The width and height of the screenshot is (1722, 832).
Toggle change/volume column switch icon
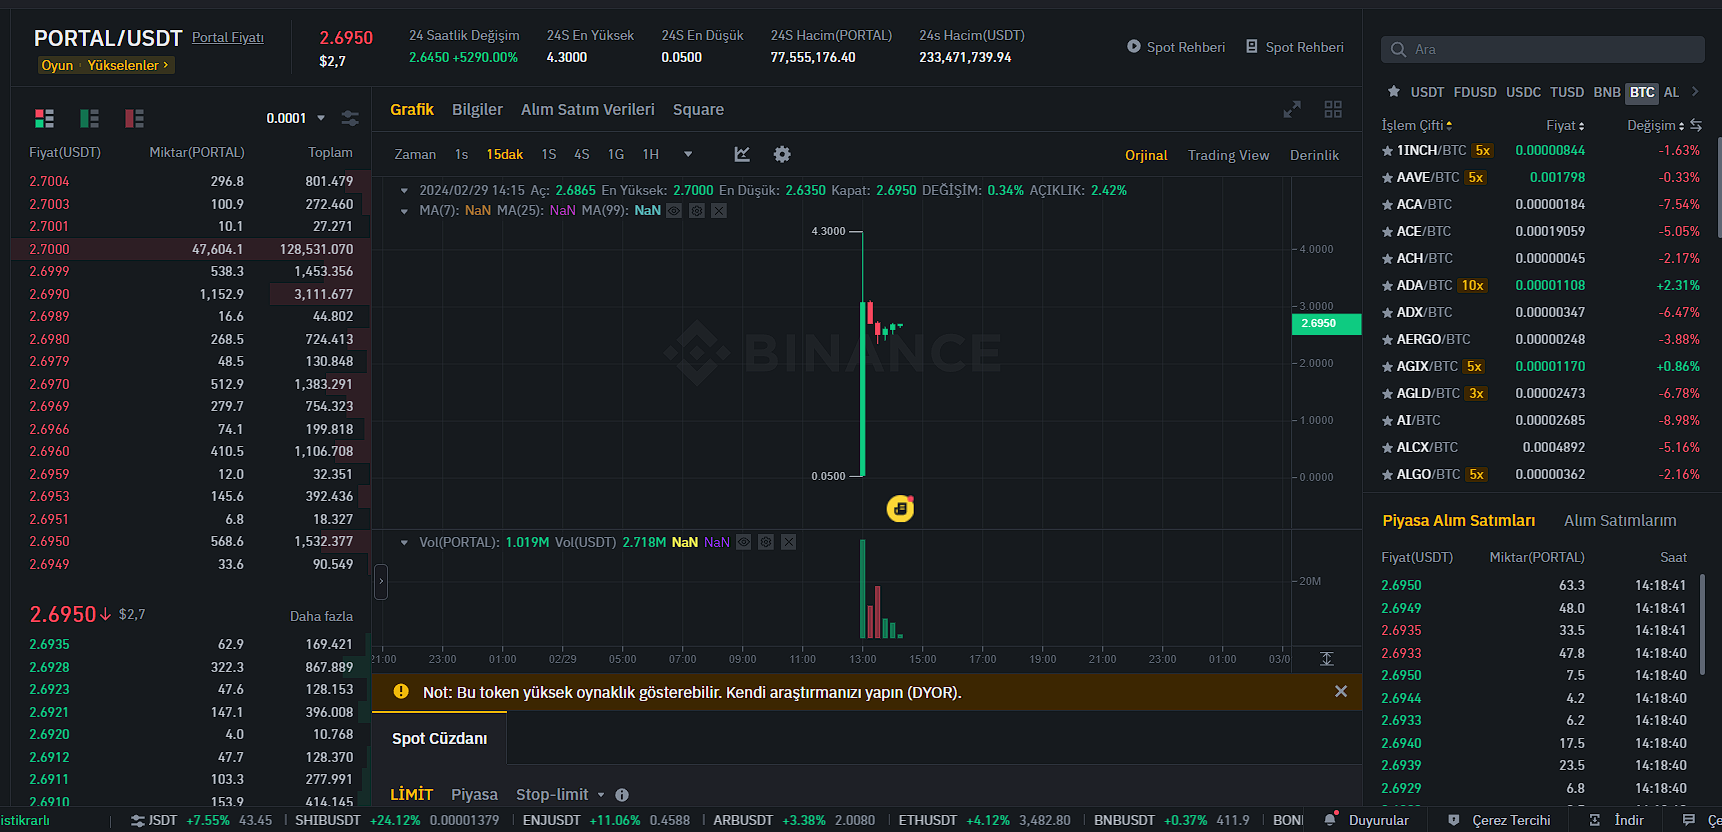(1696, 125)
